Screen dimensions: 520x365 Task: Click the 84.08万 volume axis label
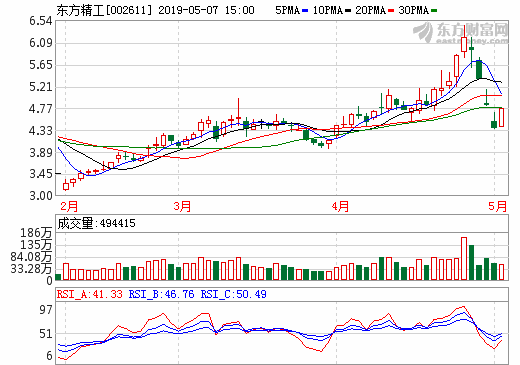[x=31, y=257]
